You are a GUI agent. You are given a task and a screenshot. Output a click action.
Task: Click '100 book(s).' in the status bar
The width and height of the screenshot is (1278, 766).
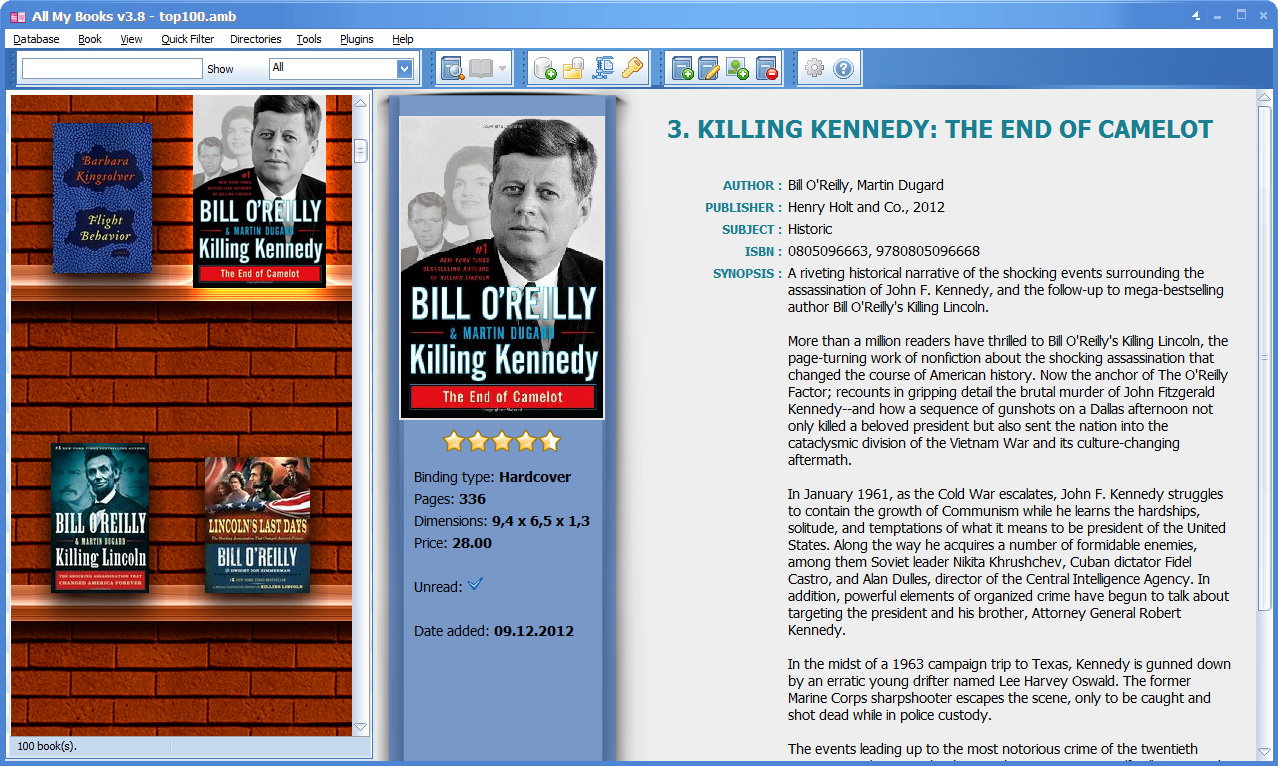click(47, 746)
